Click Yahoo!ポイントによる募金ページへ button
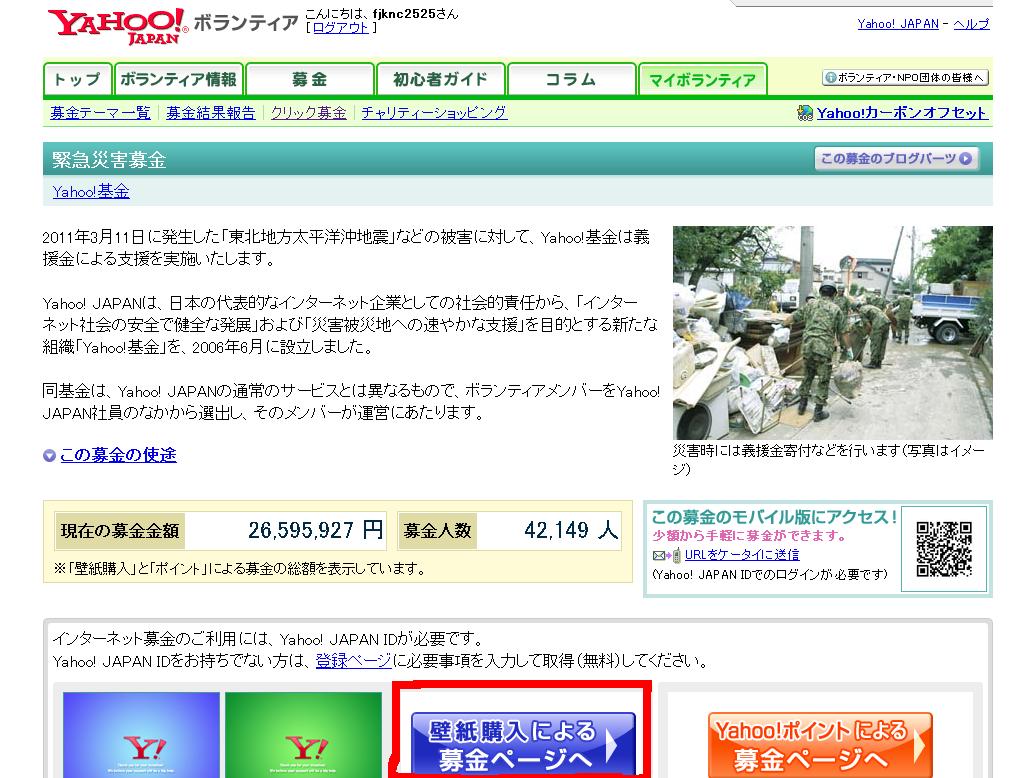 click(x=820, y=745)
